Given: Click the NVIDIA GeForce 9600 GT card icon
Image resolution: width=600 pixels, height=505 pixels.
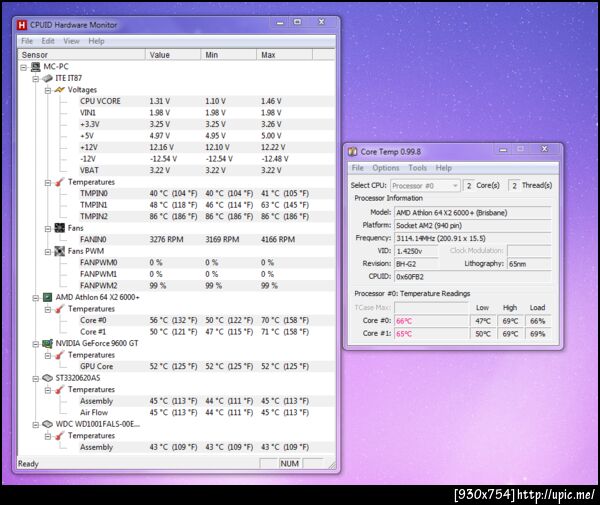Looking at the screenshot, I should pos(47,344).
